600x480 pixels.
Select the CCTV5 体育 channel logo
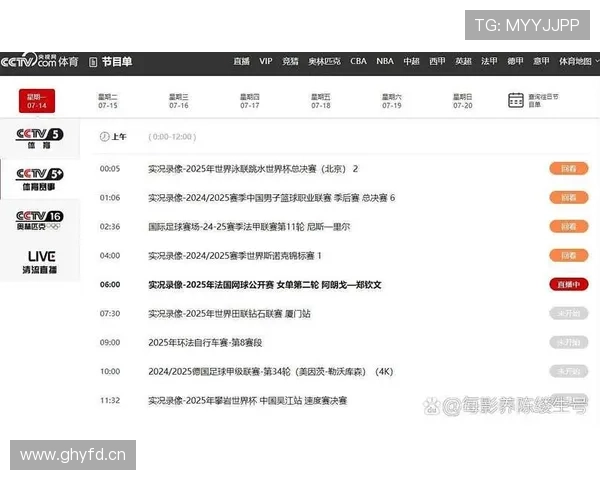click(39, 139)
